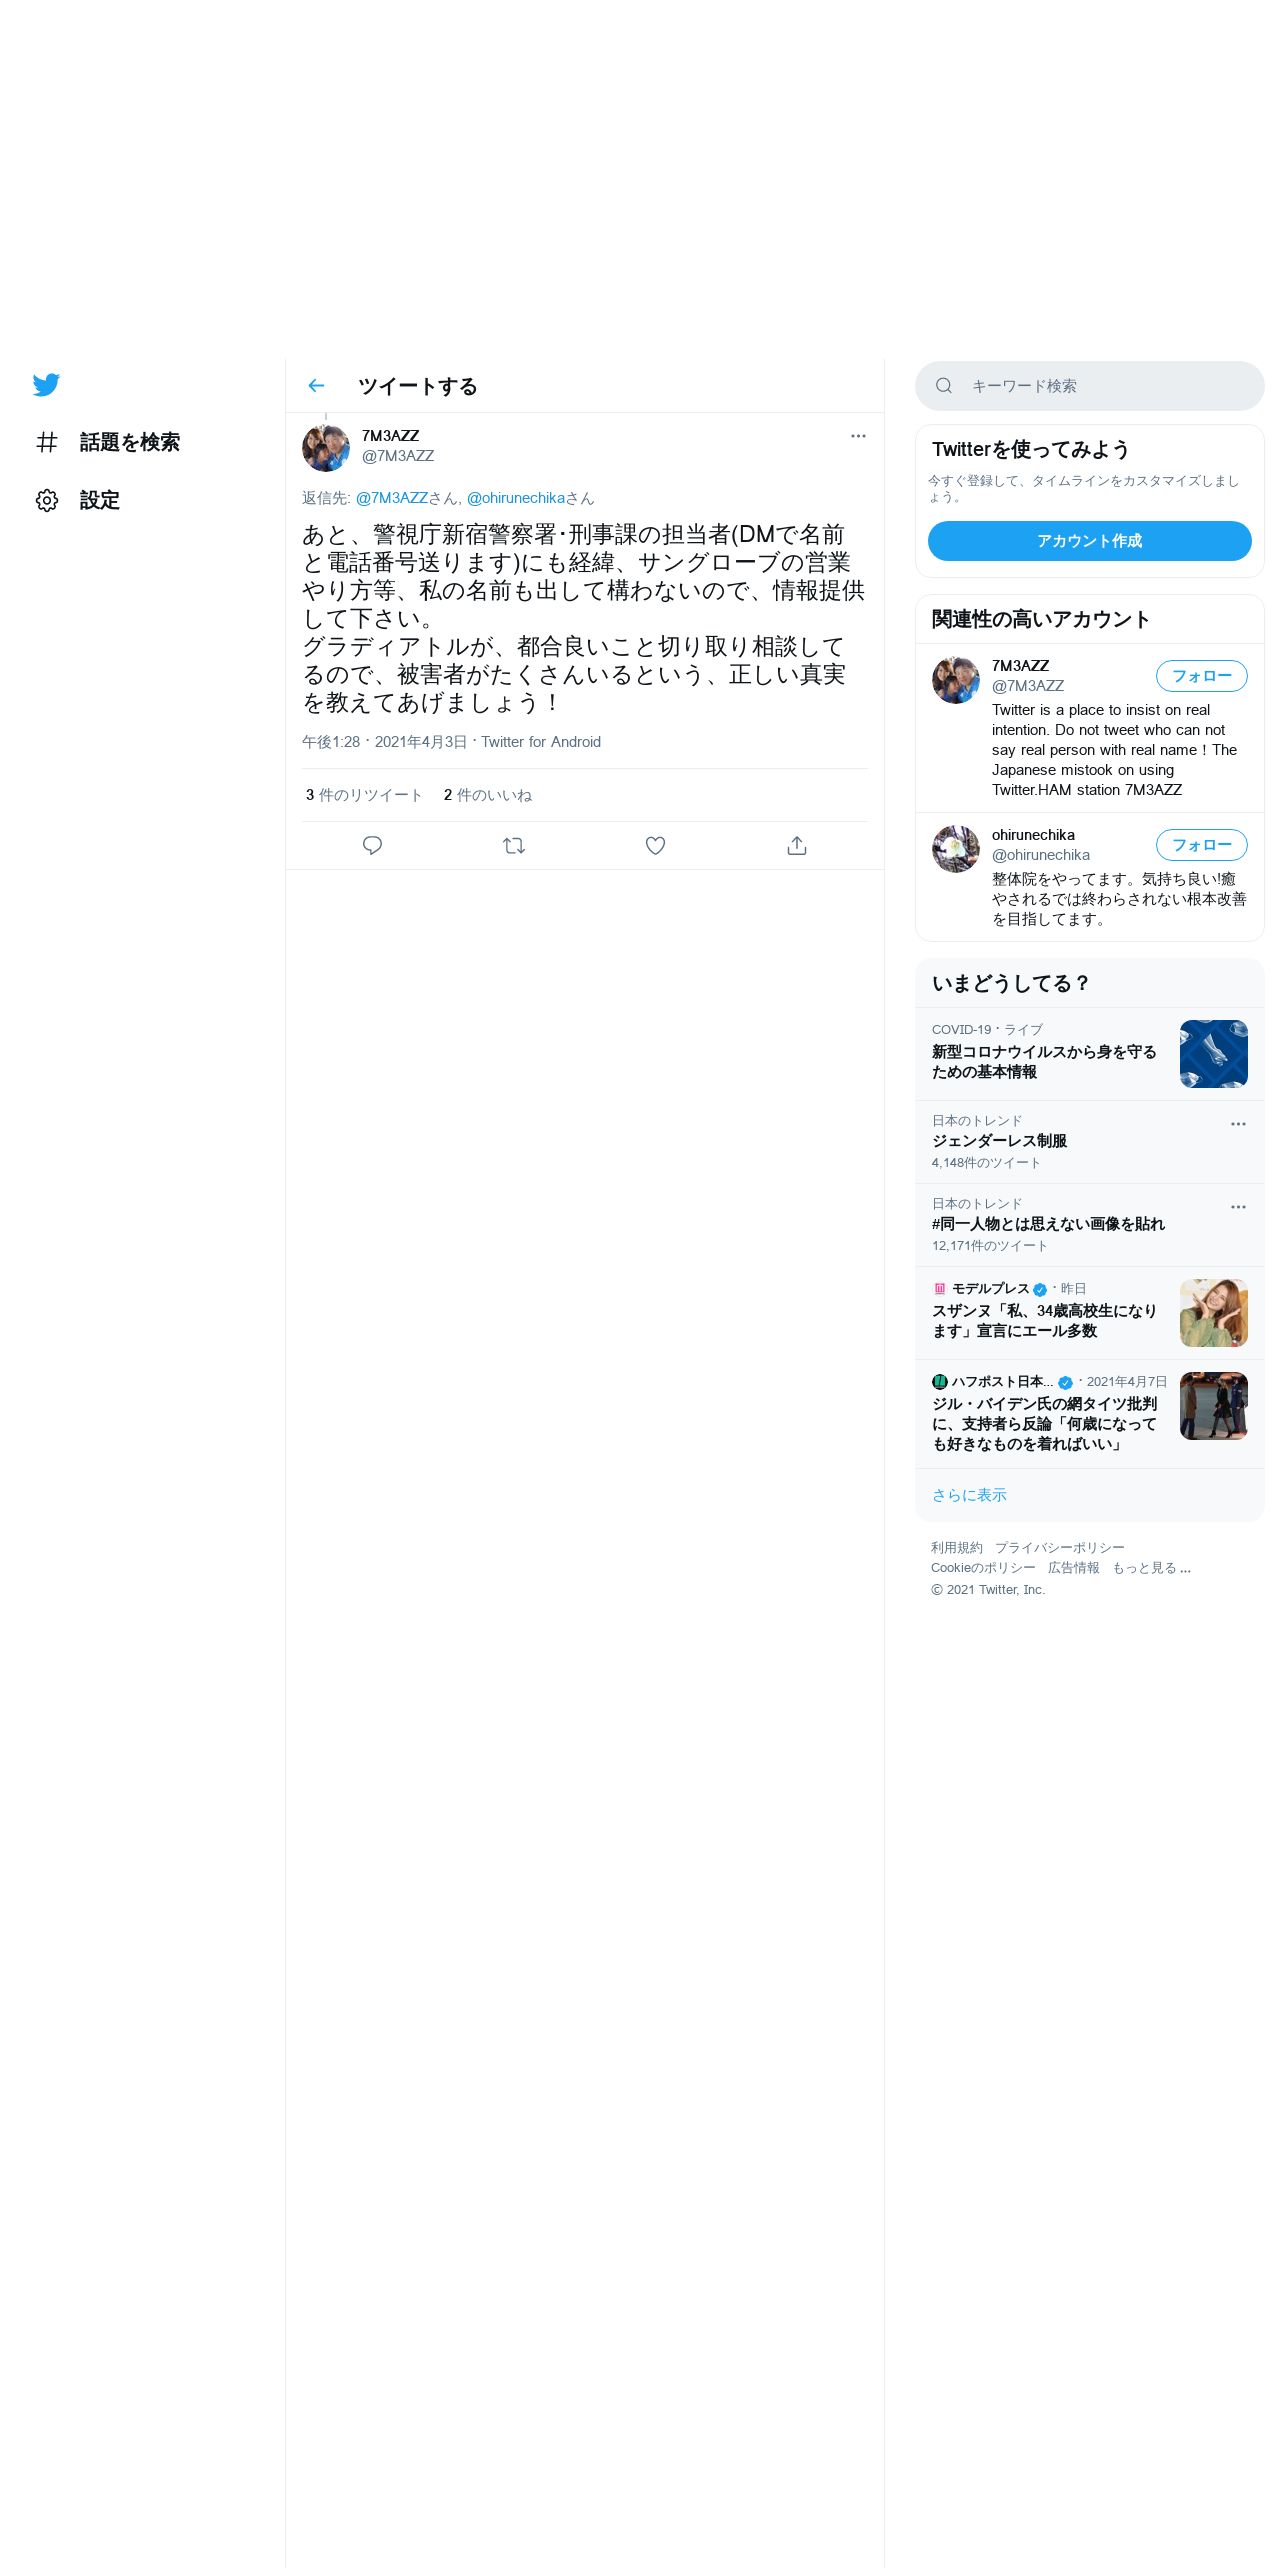Open more options for #同一人物とは思えない画像を貼れ trend

[x=1238, y=1207]
